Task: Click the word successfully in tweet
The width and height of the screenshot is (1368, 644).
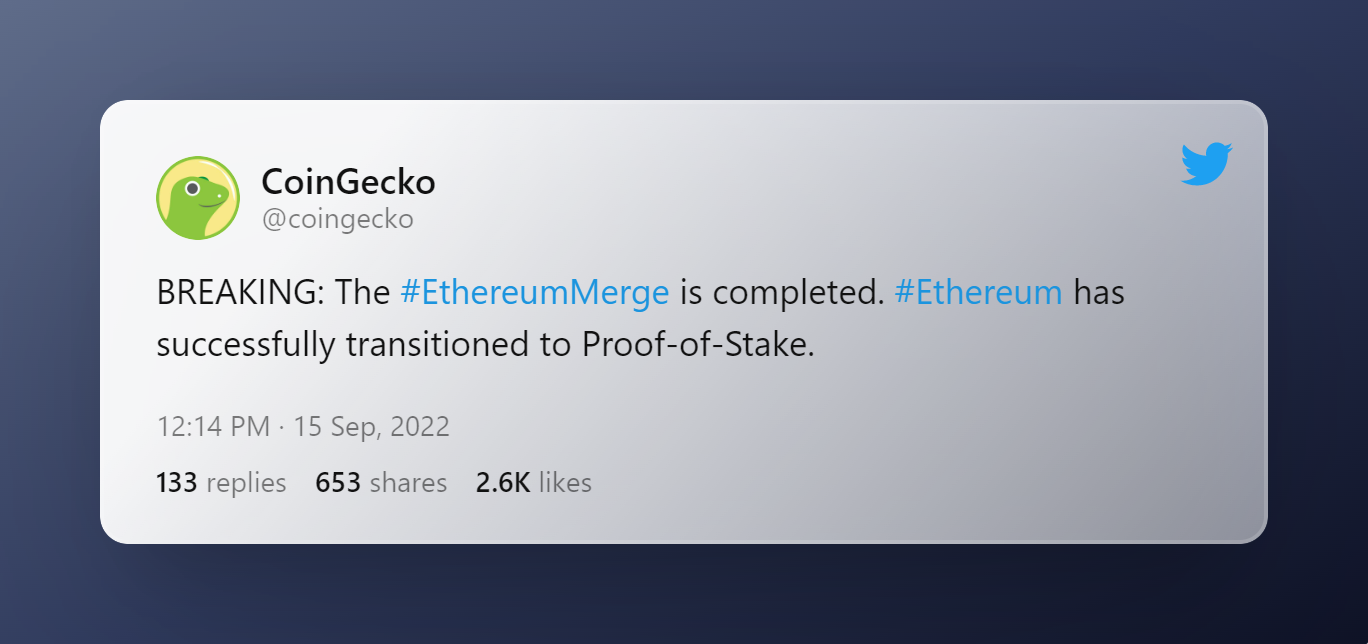Action: tap(246, 344)
